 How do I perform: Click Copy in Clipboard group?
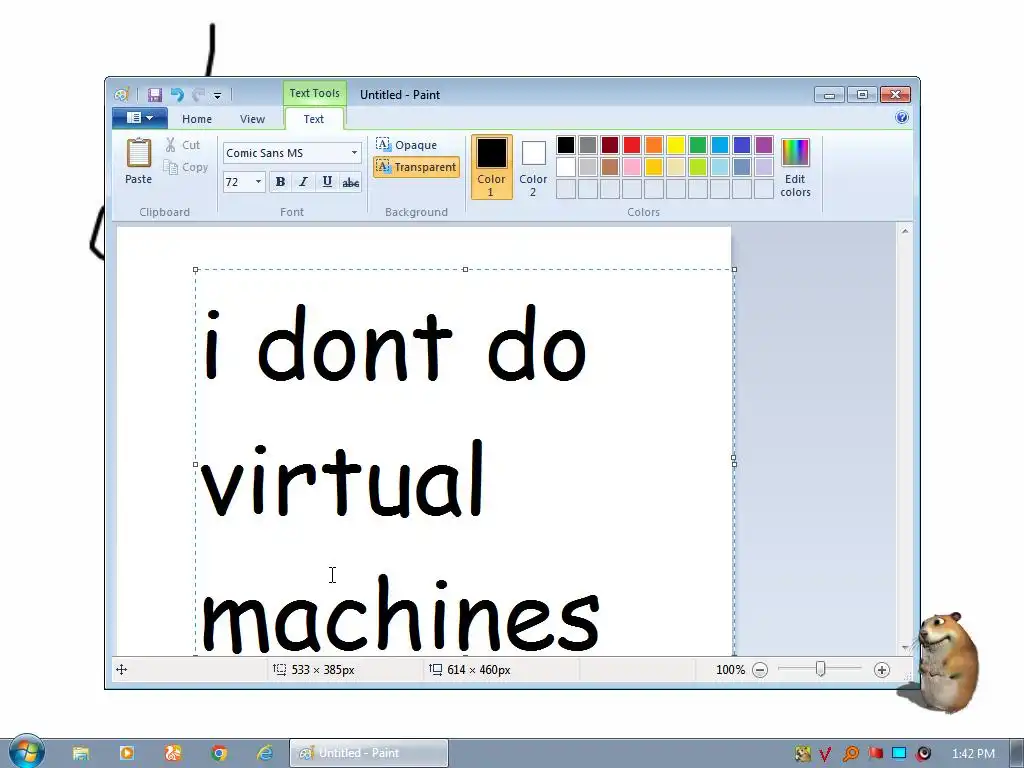pos(185,167)
